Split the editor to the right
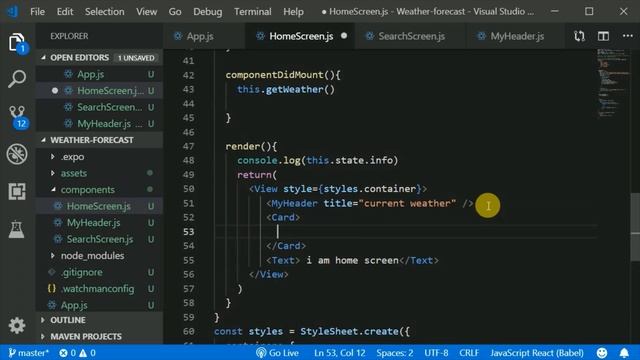640x360 pixels. [x=603, y=36]
